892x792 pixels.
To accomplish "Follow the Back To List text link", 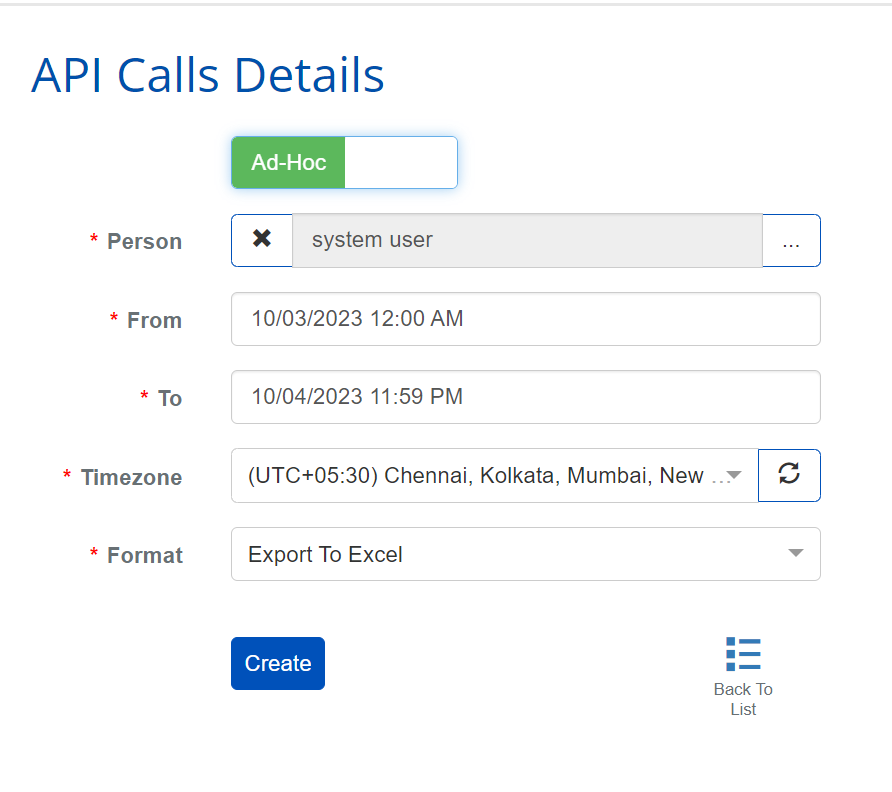I will click(x=743, y=699).
